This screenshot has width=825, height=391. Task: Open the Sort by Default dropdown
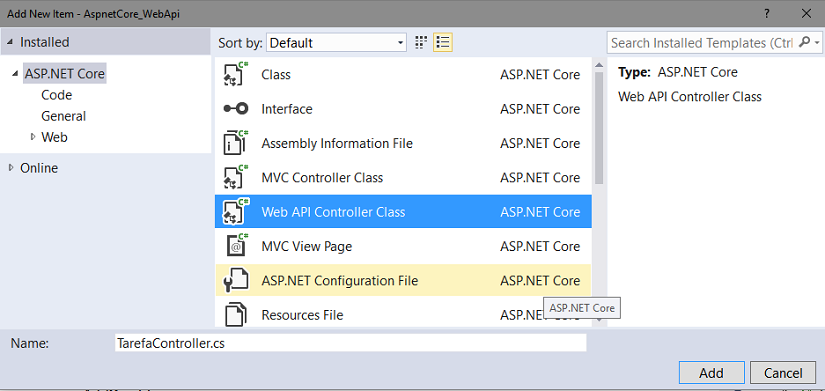(336, 43)
